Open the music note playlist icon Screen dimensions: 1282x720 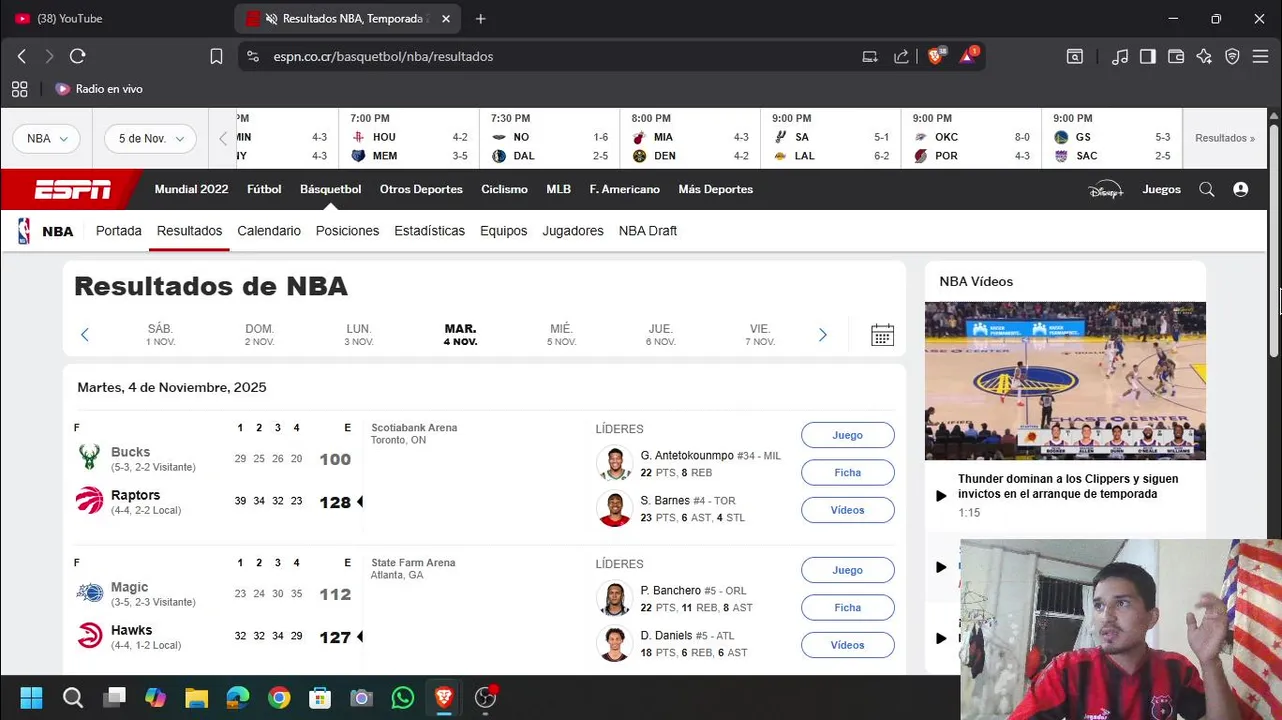tap(1120, 57)
